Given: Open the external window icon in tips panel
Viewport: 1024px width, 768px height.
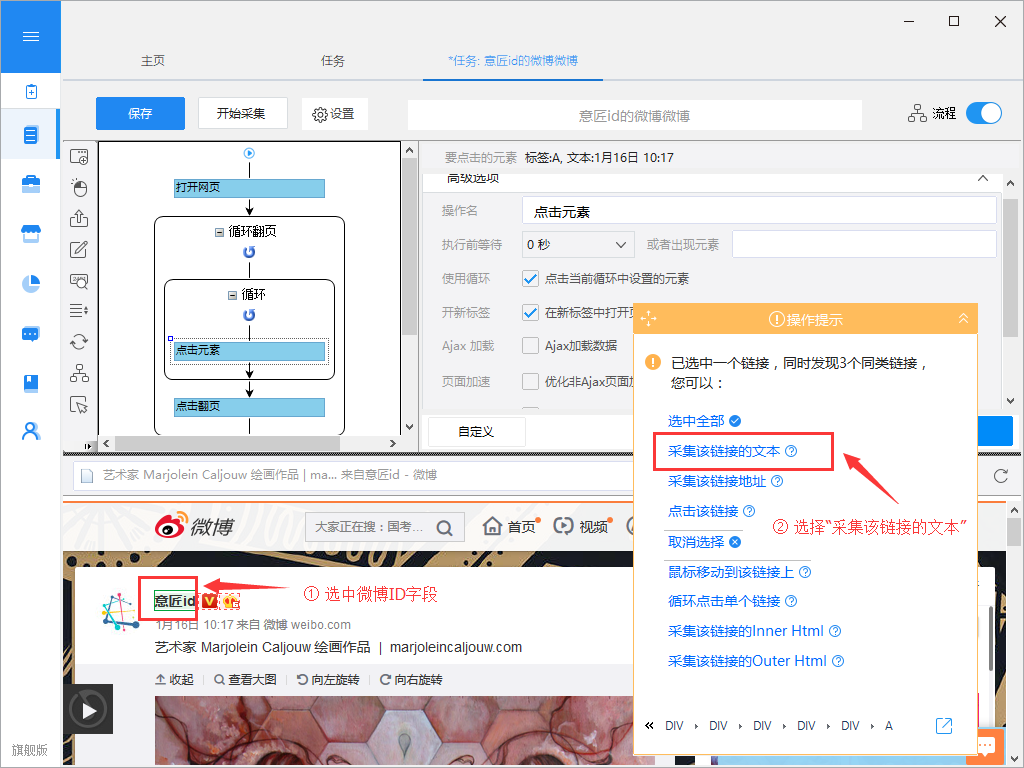Looking at the screenshot, I should click(x=944, y=726).
